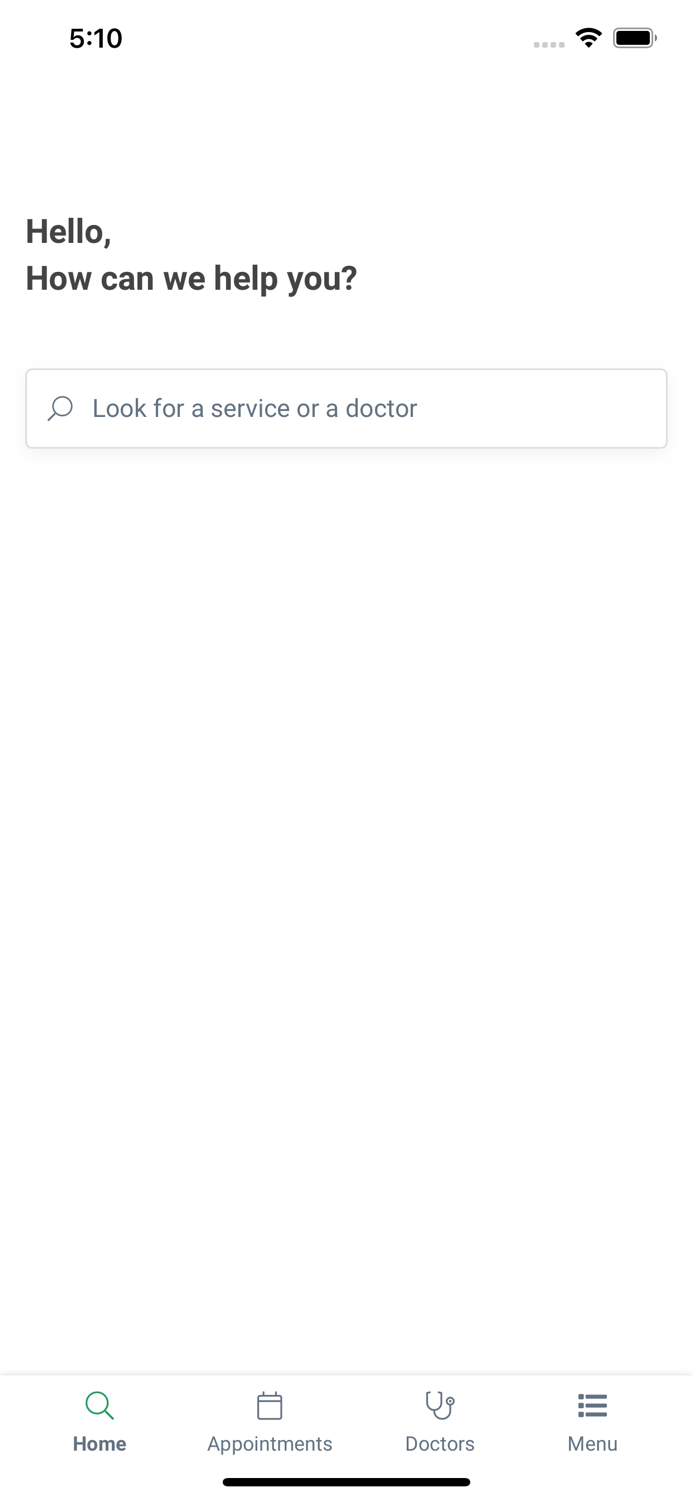Viewport: 693px width, 1500px height.
Task: Tap the black home indicator bar at bottom
Action: (346, 1482)
